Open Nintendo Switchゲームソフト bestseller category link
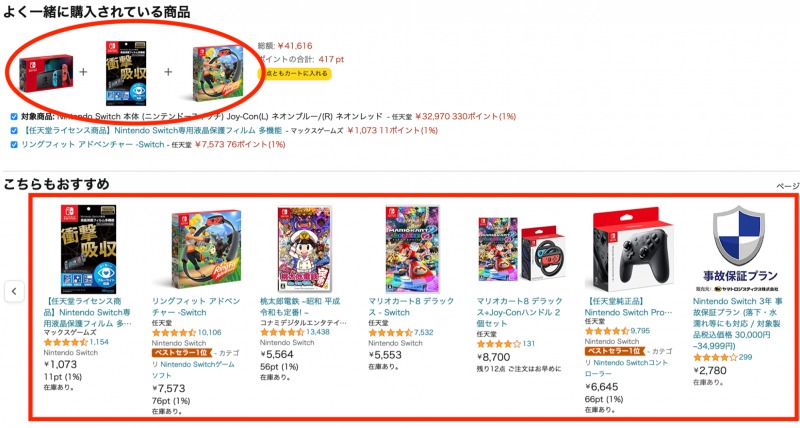 click(x=193, y=370)
